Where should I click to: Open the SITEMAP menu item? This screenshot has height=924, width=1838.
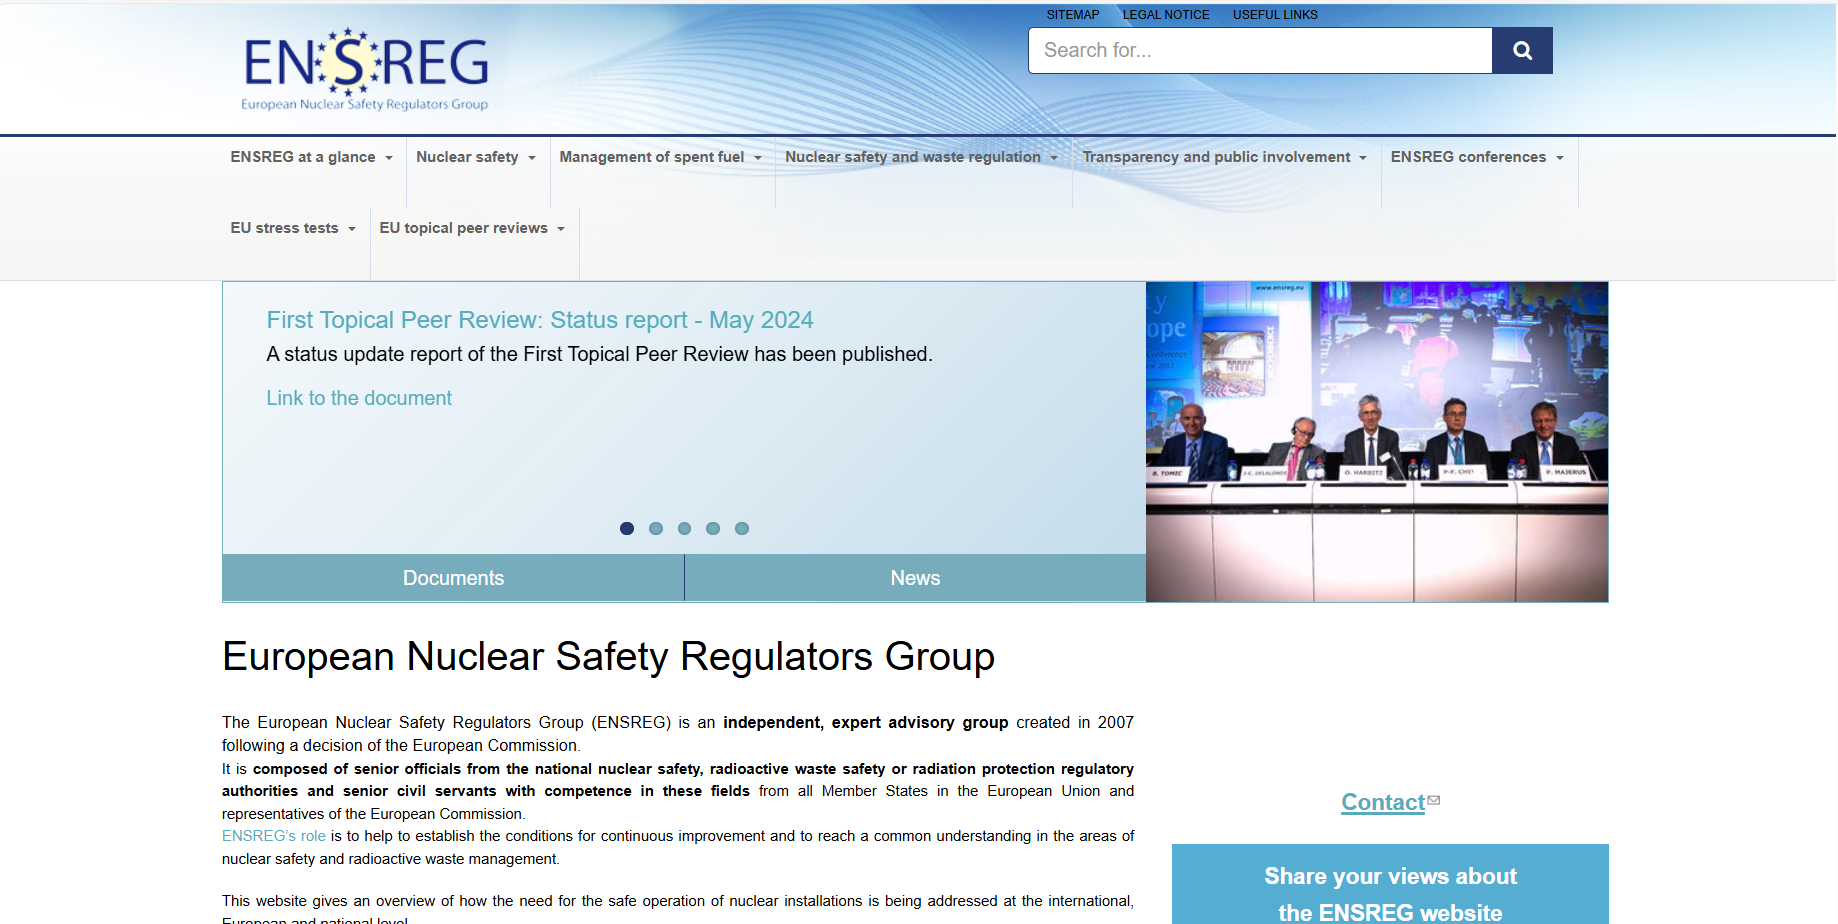tap(1072, 14)
